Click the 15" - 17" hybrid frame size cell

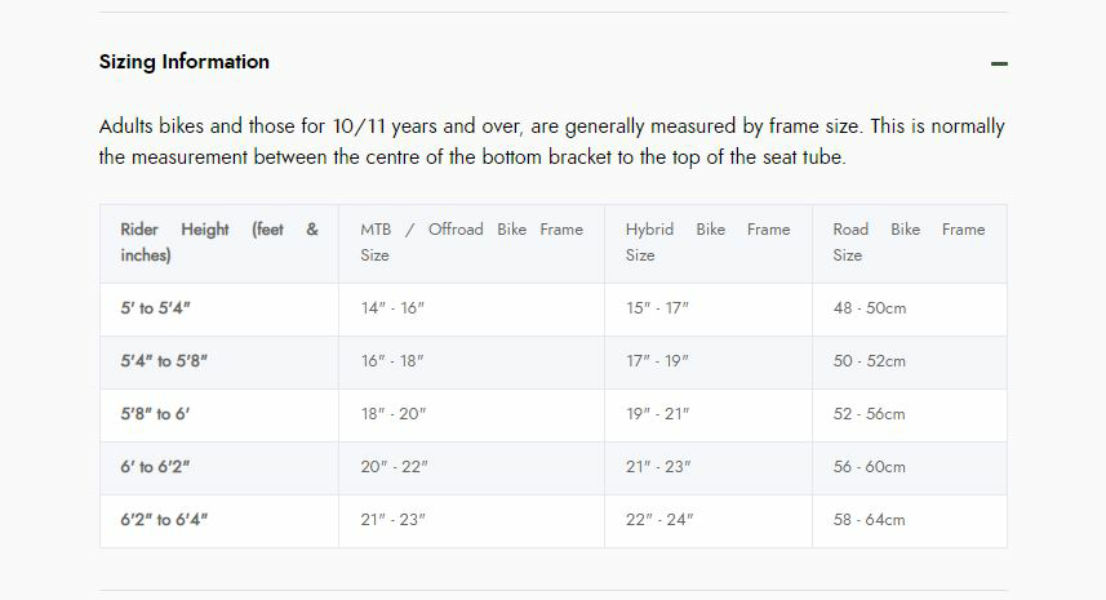tap(658, 309)
